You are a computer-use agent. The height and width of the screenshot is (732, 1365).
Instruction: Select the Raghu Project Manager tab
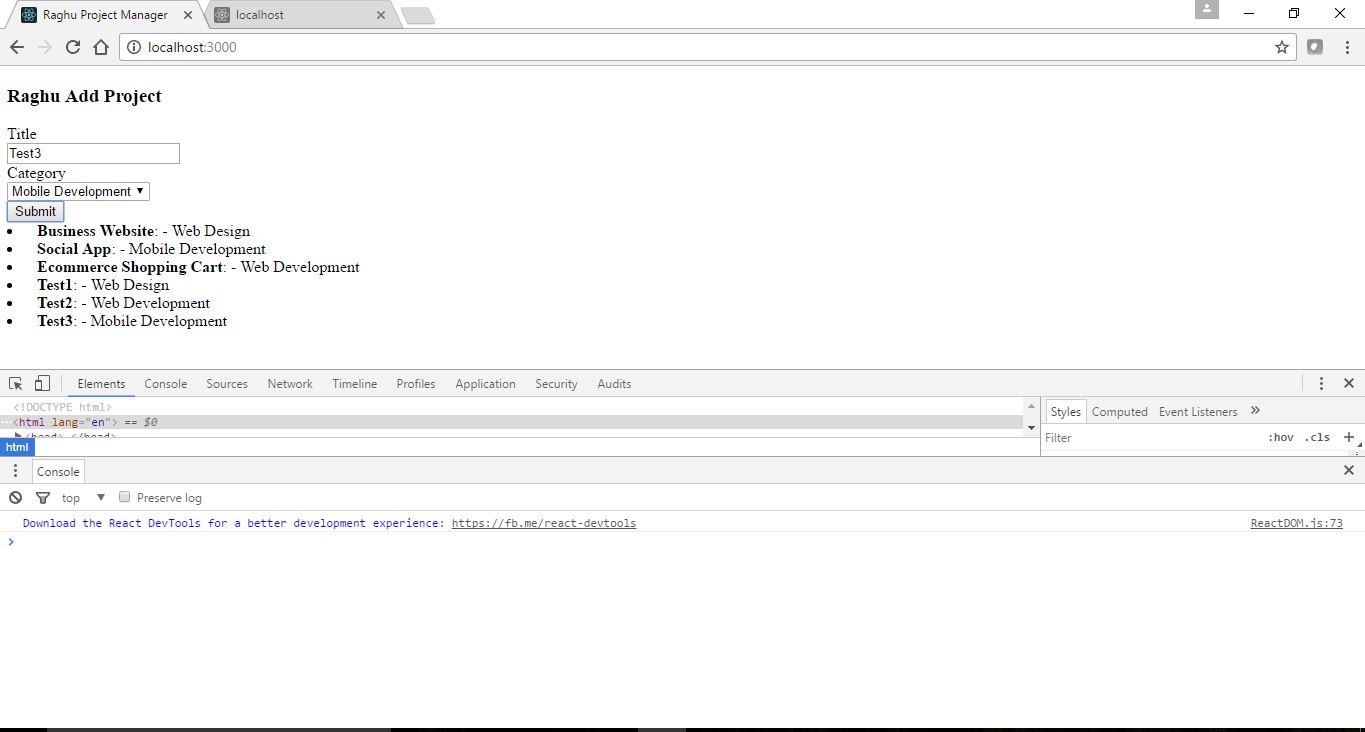click(x=104, y=15)
